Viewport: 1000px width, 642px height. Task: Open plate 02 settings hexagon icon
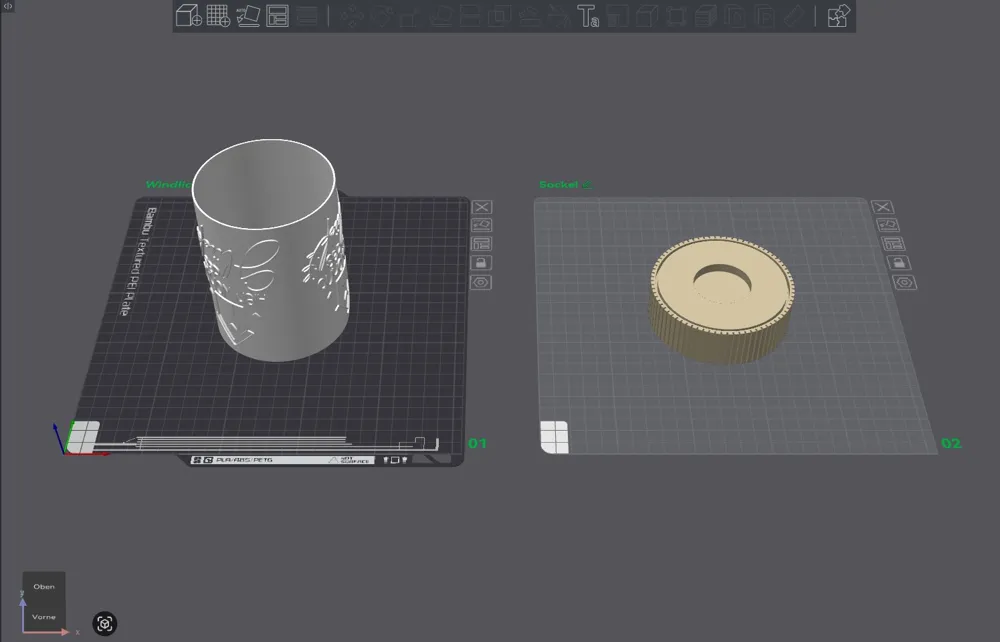(x=904, y=282)
